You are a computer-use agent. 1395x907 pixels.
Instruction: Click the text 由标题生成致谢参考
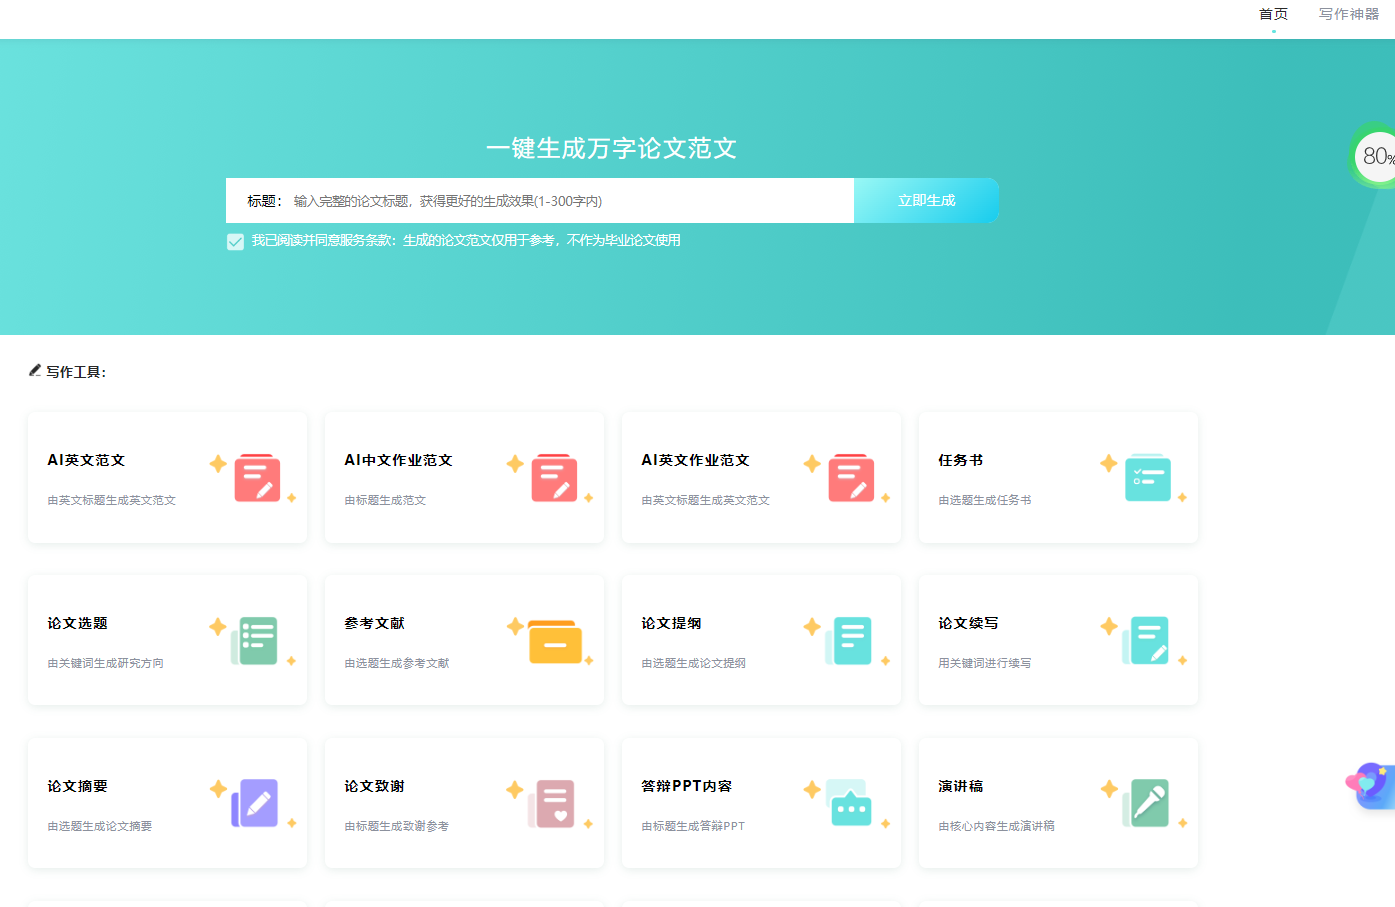[x=396, y=826]
